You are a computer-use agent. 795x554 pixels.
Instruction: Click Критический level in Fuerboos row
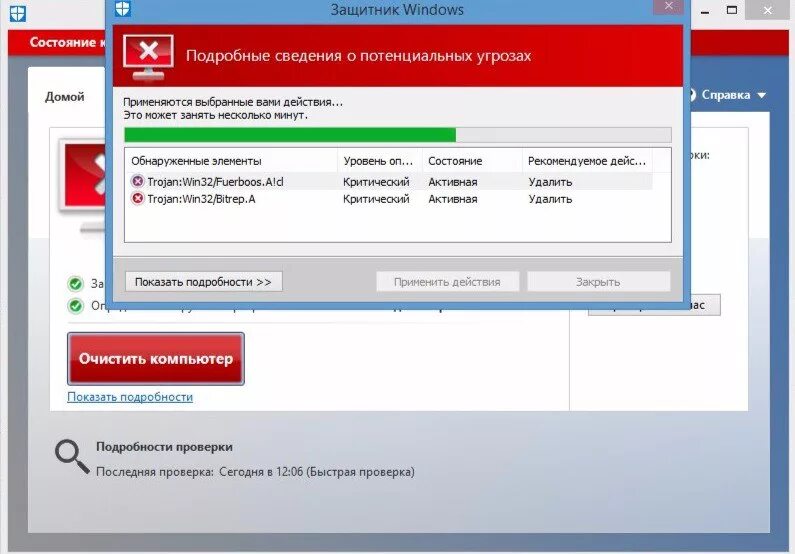376,182
